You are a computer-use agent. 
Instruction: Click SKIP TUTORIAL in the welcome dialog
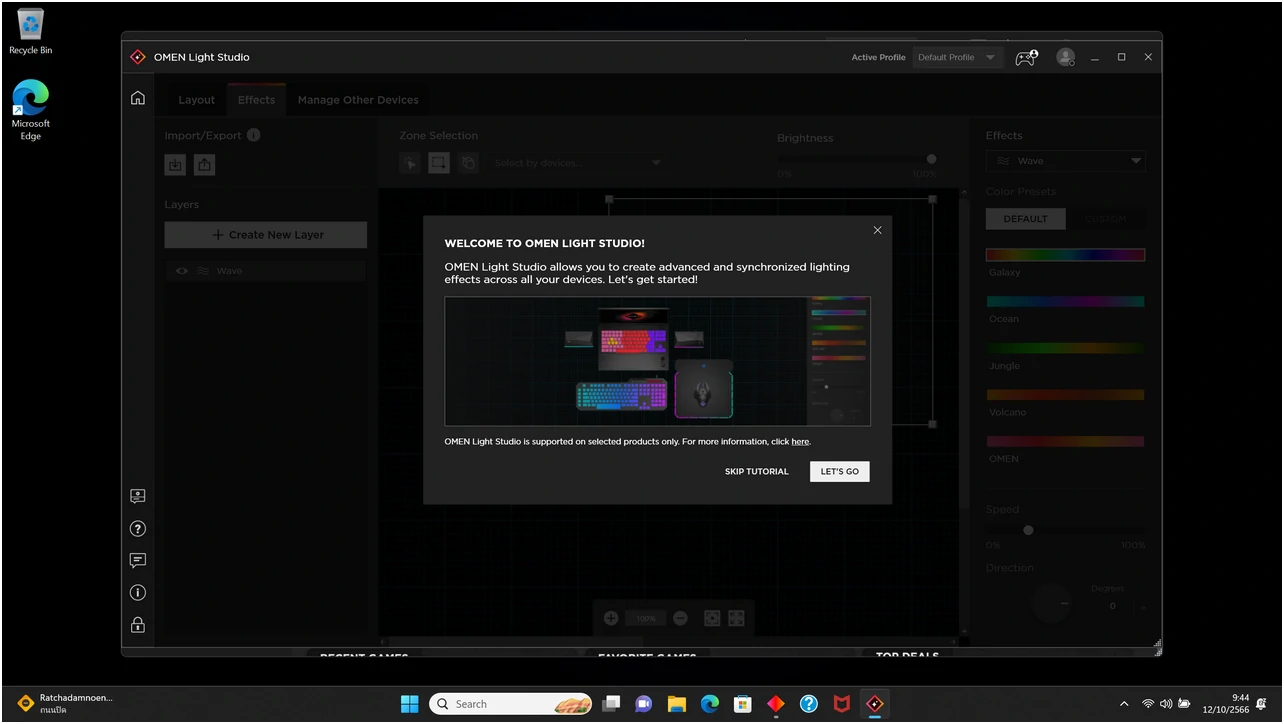[x=757, y=471]
